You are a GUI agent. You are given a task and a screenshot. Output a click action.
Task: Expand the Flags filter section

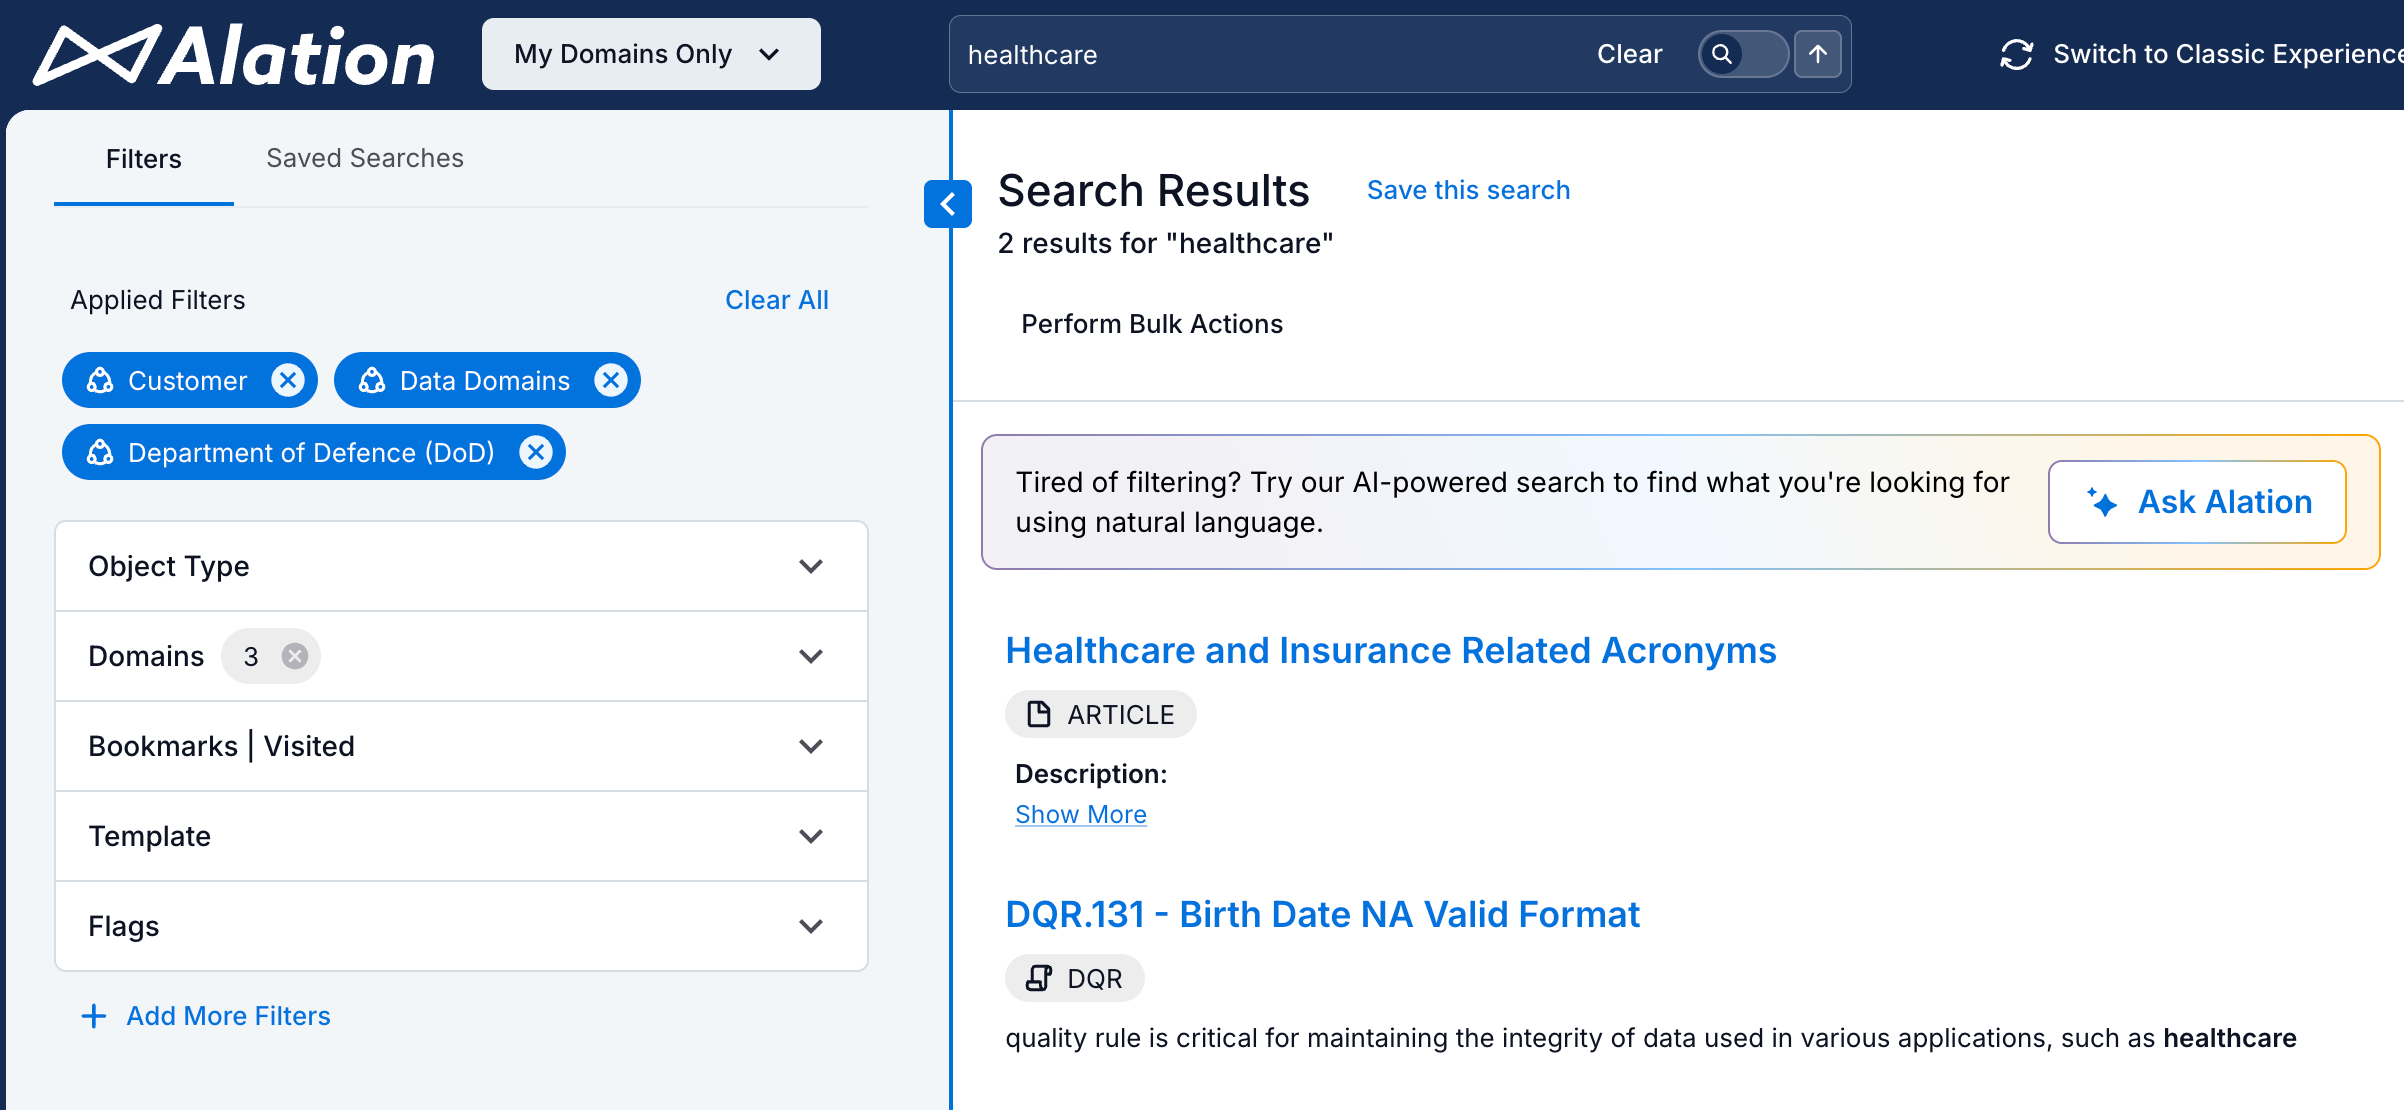pos(811,926)
